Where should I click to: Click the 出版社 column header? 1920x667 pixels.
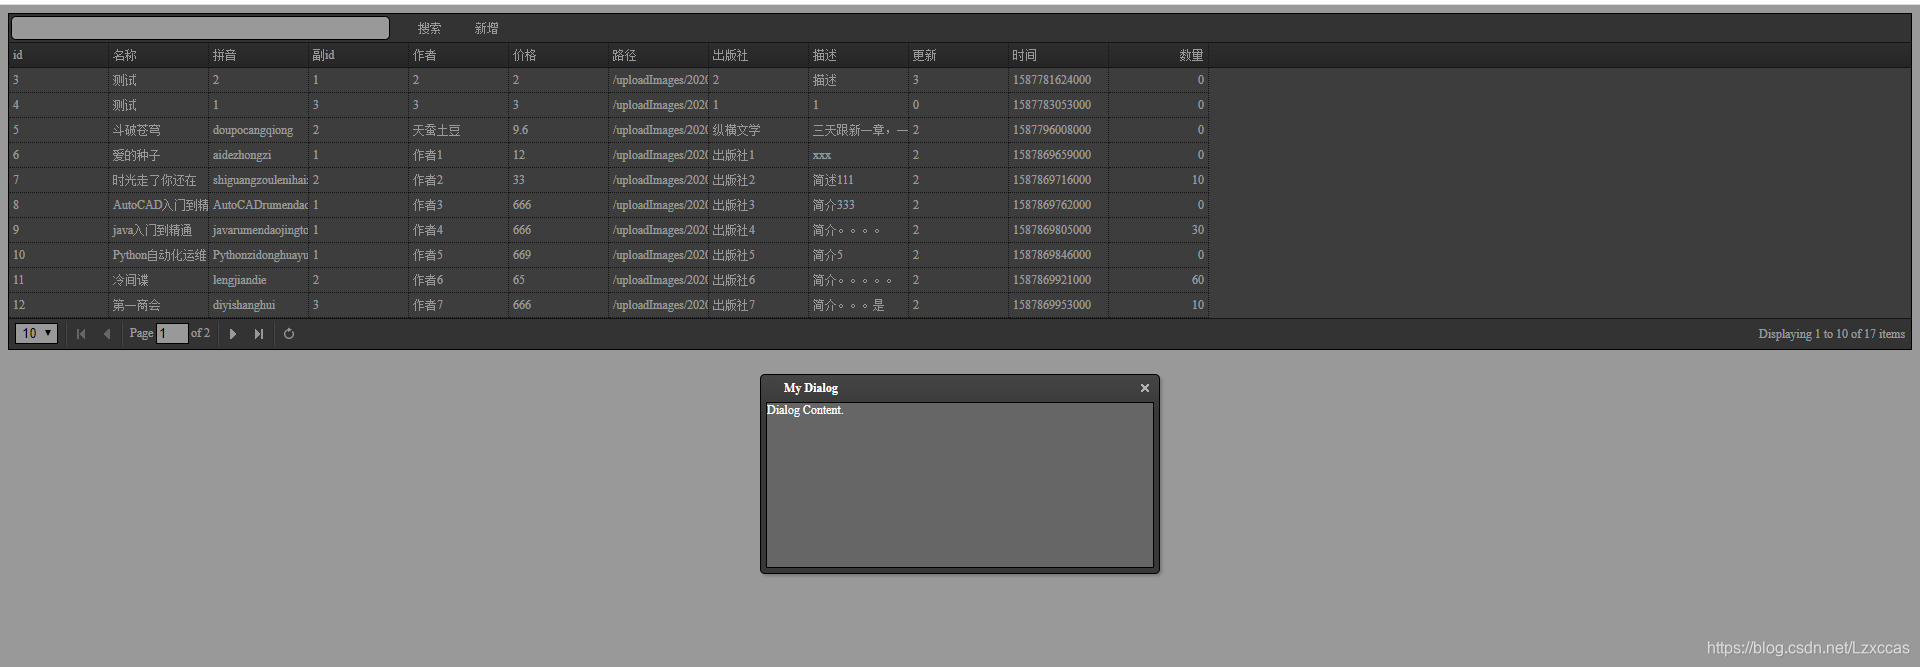758,55
